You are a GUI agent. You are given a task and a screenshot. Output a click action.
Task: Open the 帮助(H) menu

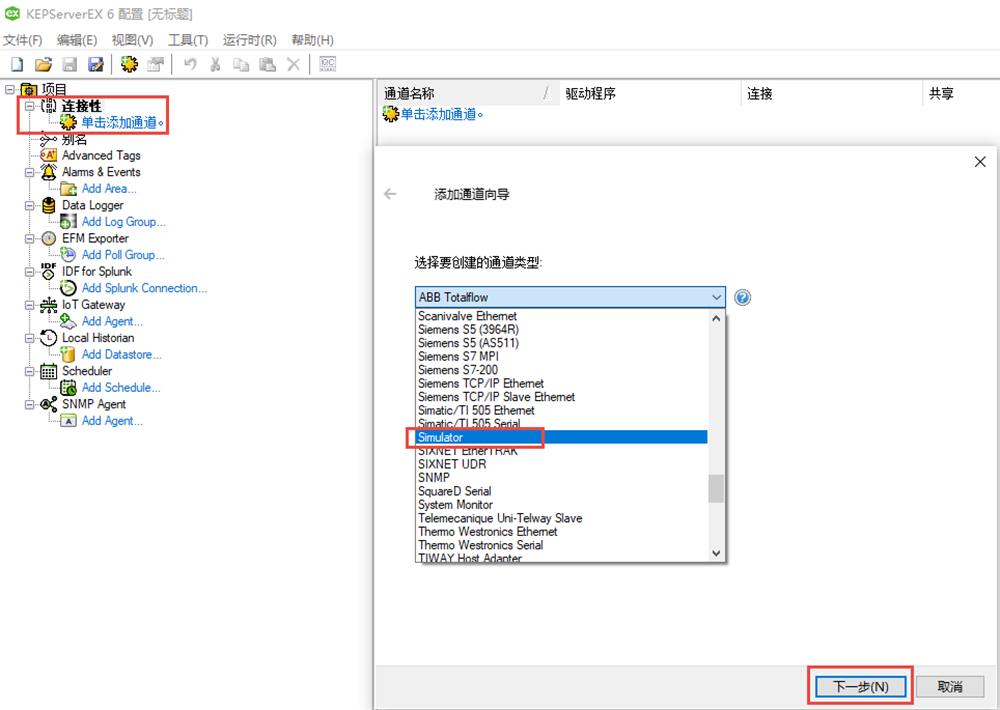[312, 40]
